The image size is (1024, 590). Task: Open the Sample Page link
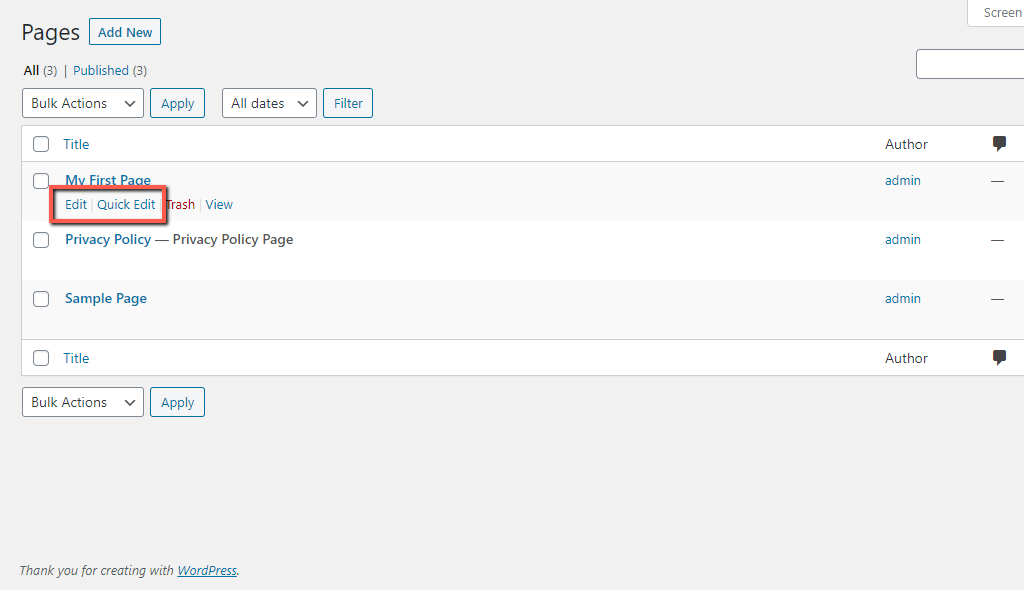[x=106, y=299]
